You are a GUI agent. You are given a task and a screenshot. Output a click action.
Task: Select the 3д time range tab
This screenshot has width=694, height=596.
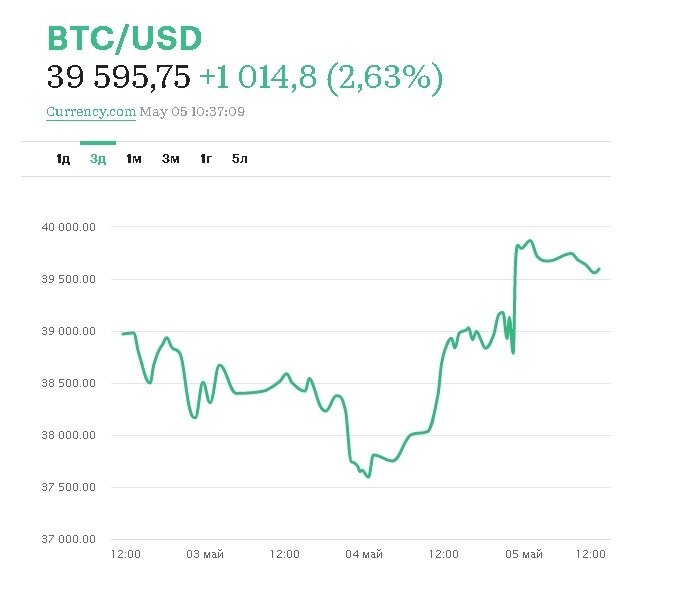pyautogui.click(x=98, y=160)
